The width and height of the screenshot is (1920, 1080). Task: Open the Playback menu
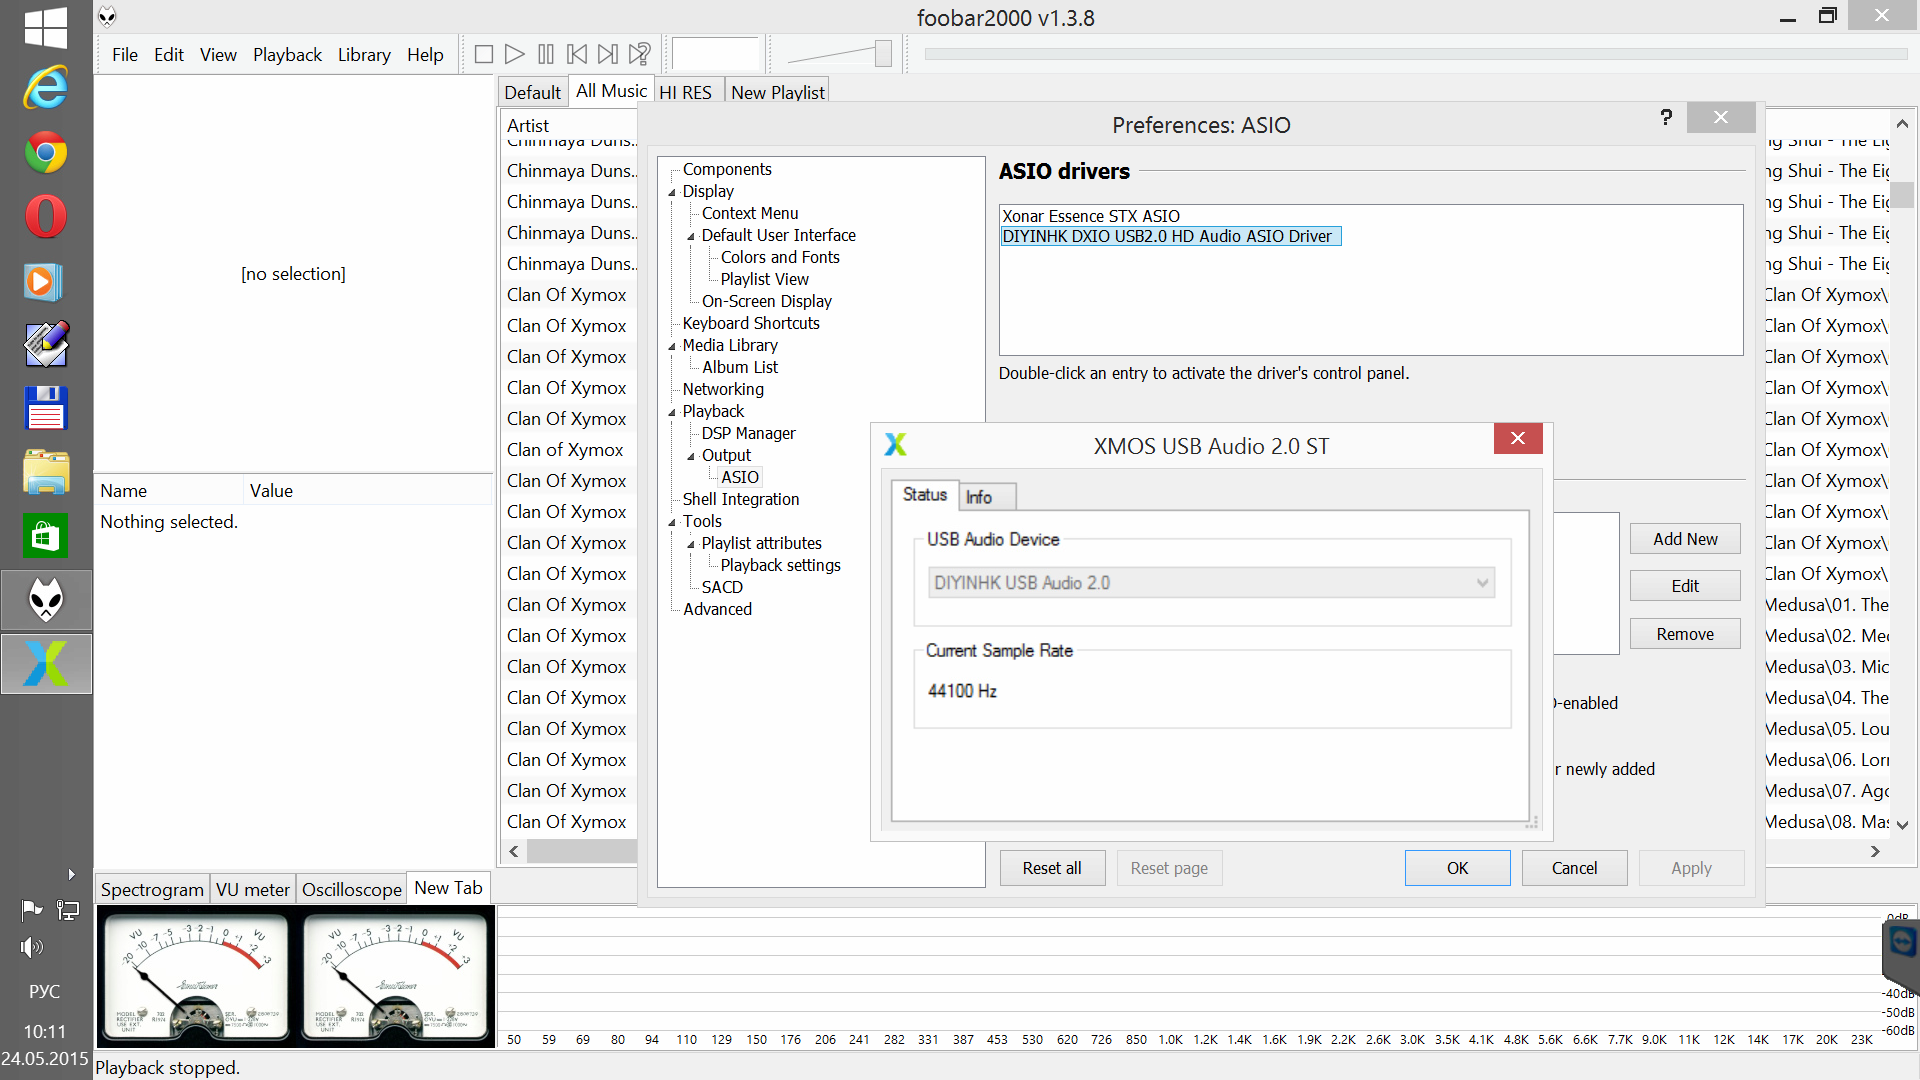tap(287, 54)
